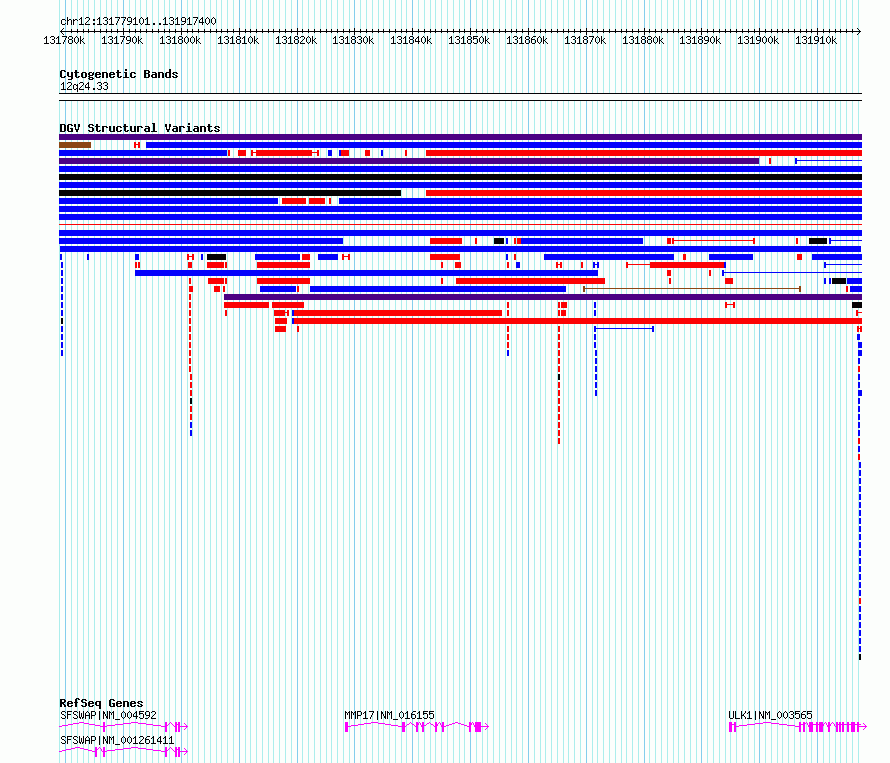Click the SFSWAP NM_004592 gene model glyph
This screenshot has height=763, width=890.
coord(123,727)
